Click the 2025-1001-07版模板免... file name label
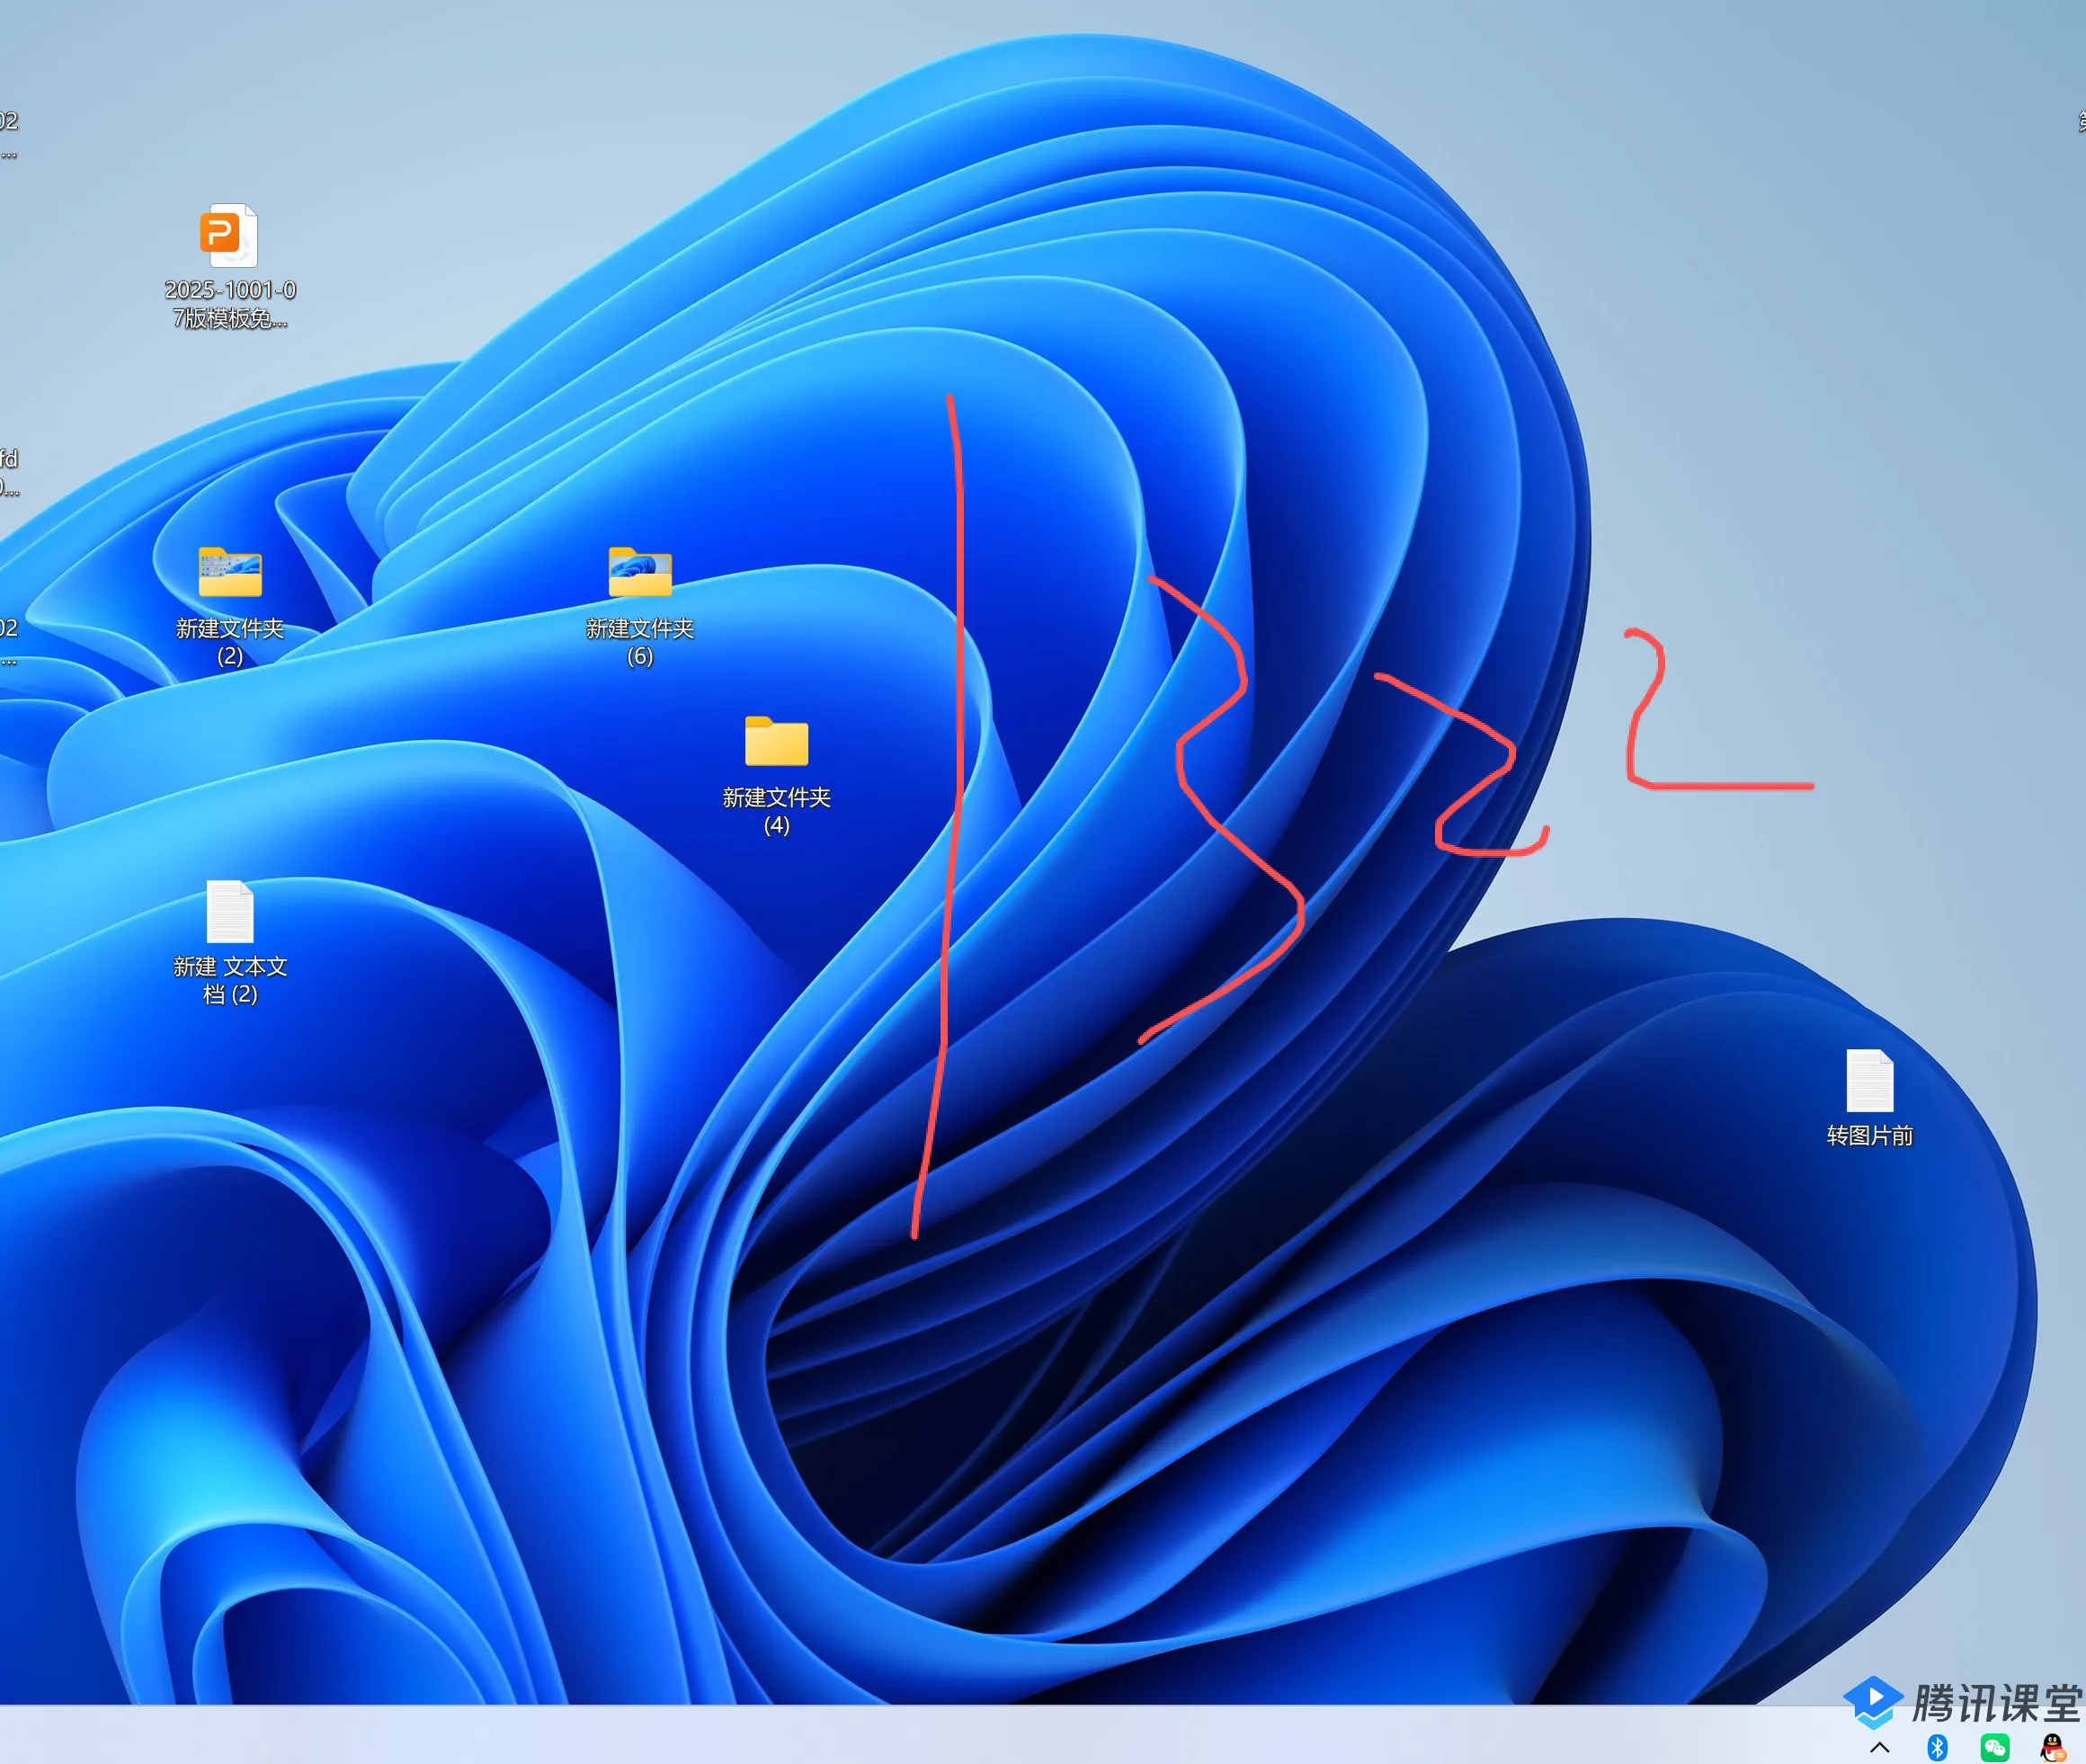The image size is (2086, 1764). coord(229,304)
